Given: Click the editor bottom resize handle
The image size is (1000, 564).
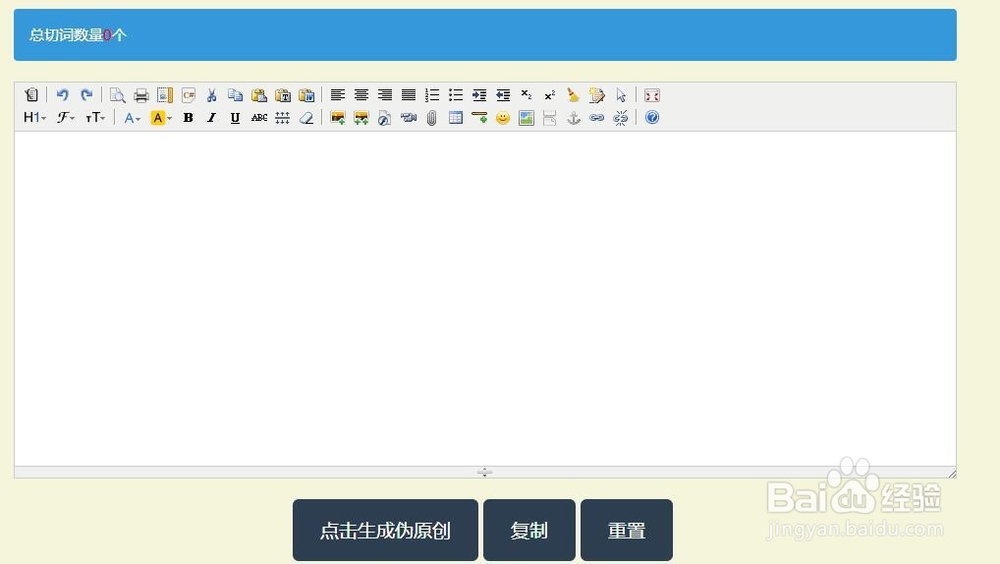Looking at the screenshot, I should point(485,472).
